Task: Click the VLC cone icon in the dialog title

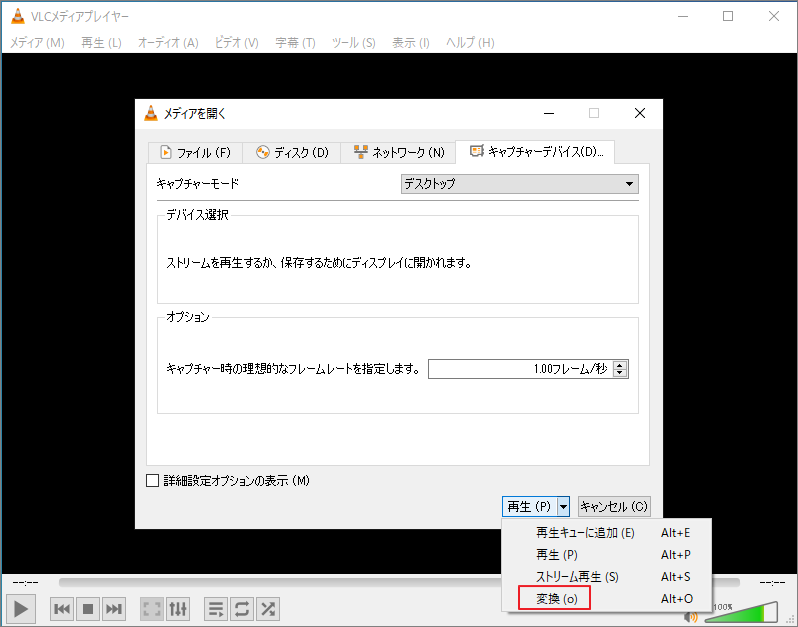Action: [x=151, y=113]
